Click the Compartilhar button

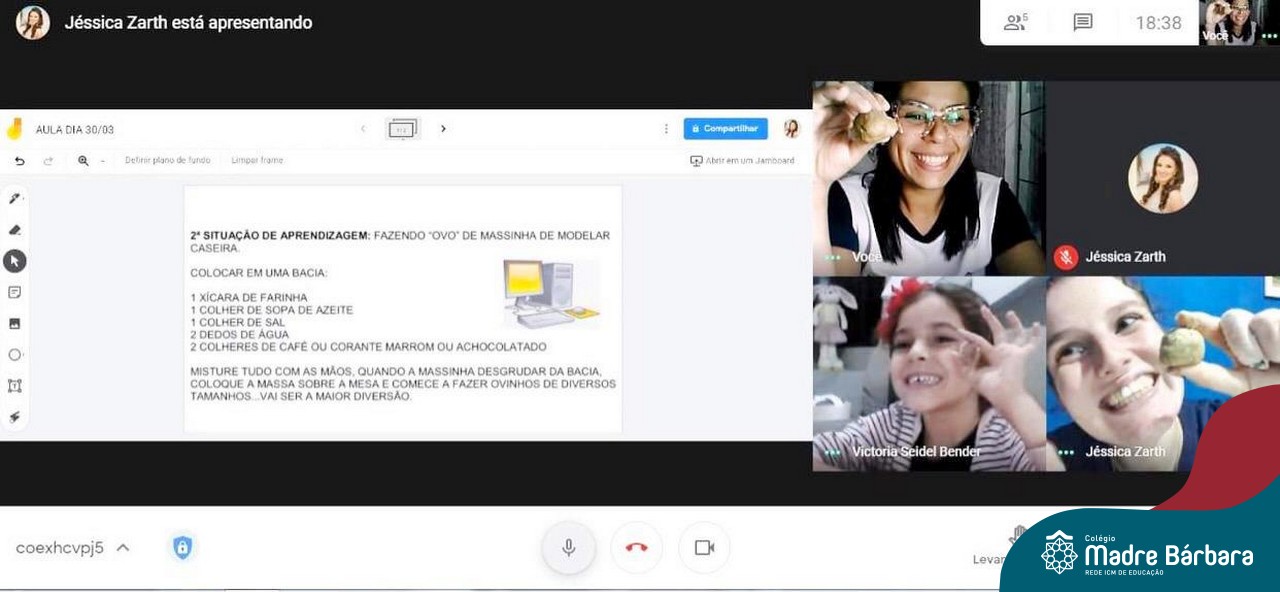(x=725, y=129)
